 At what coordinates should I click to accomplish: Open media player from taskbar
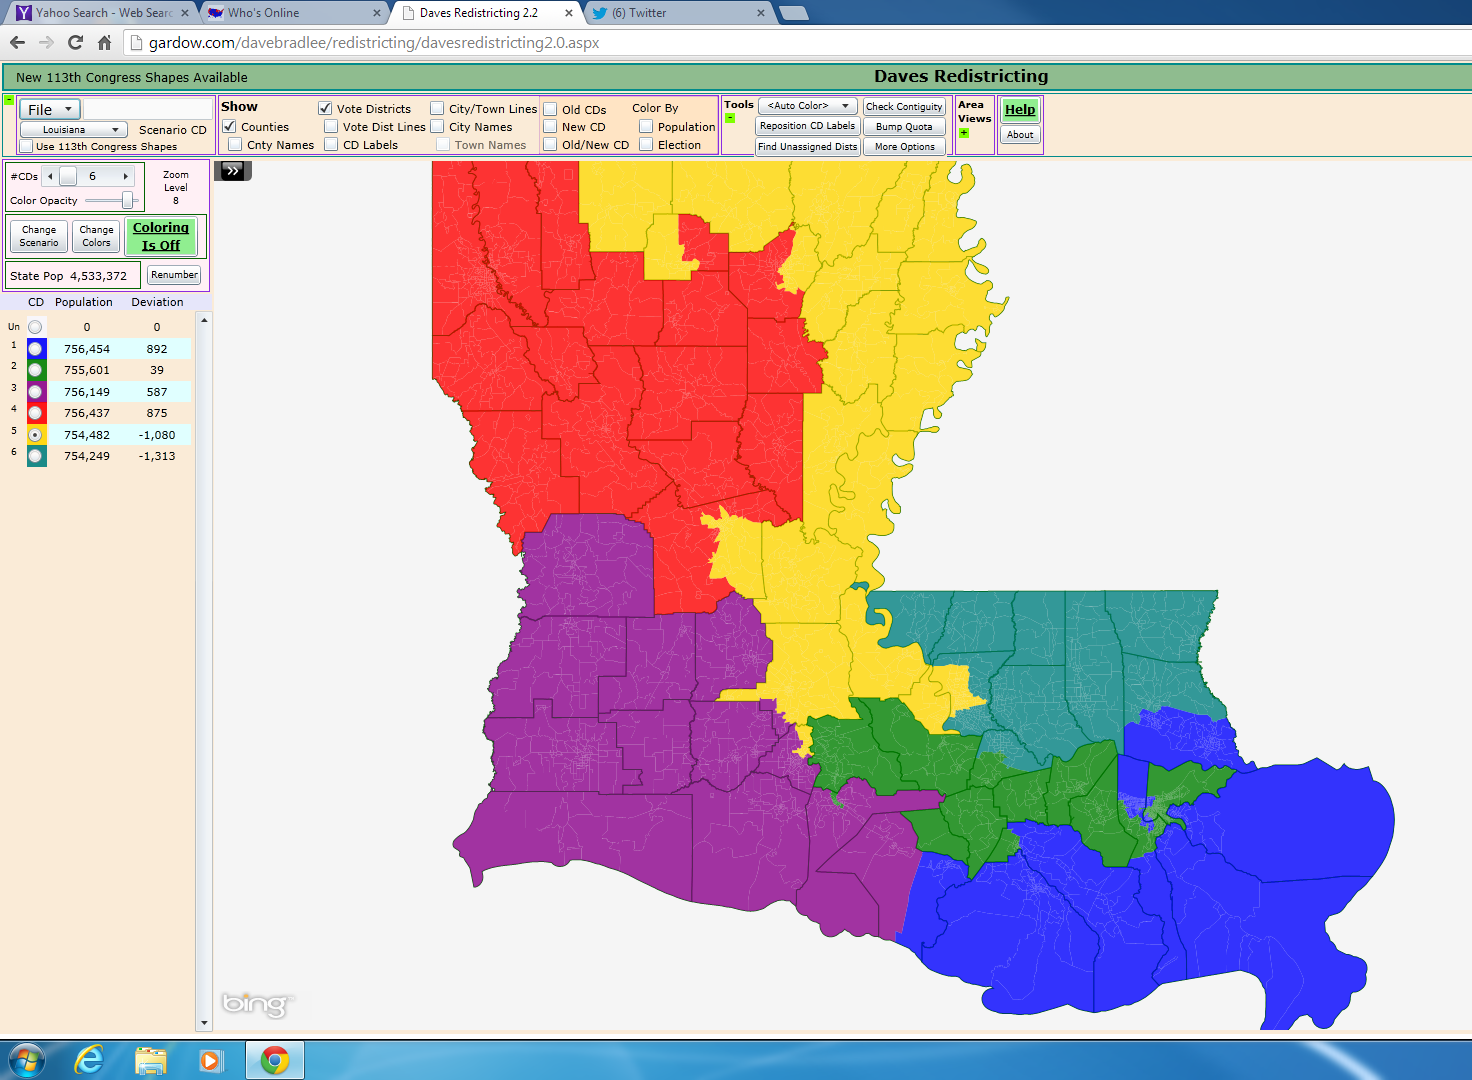tap(211, 1060)
